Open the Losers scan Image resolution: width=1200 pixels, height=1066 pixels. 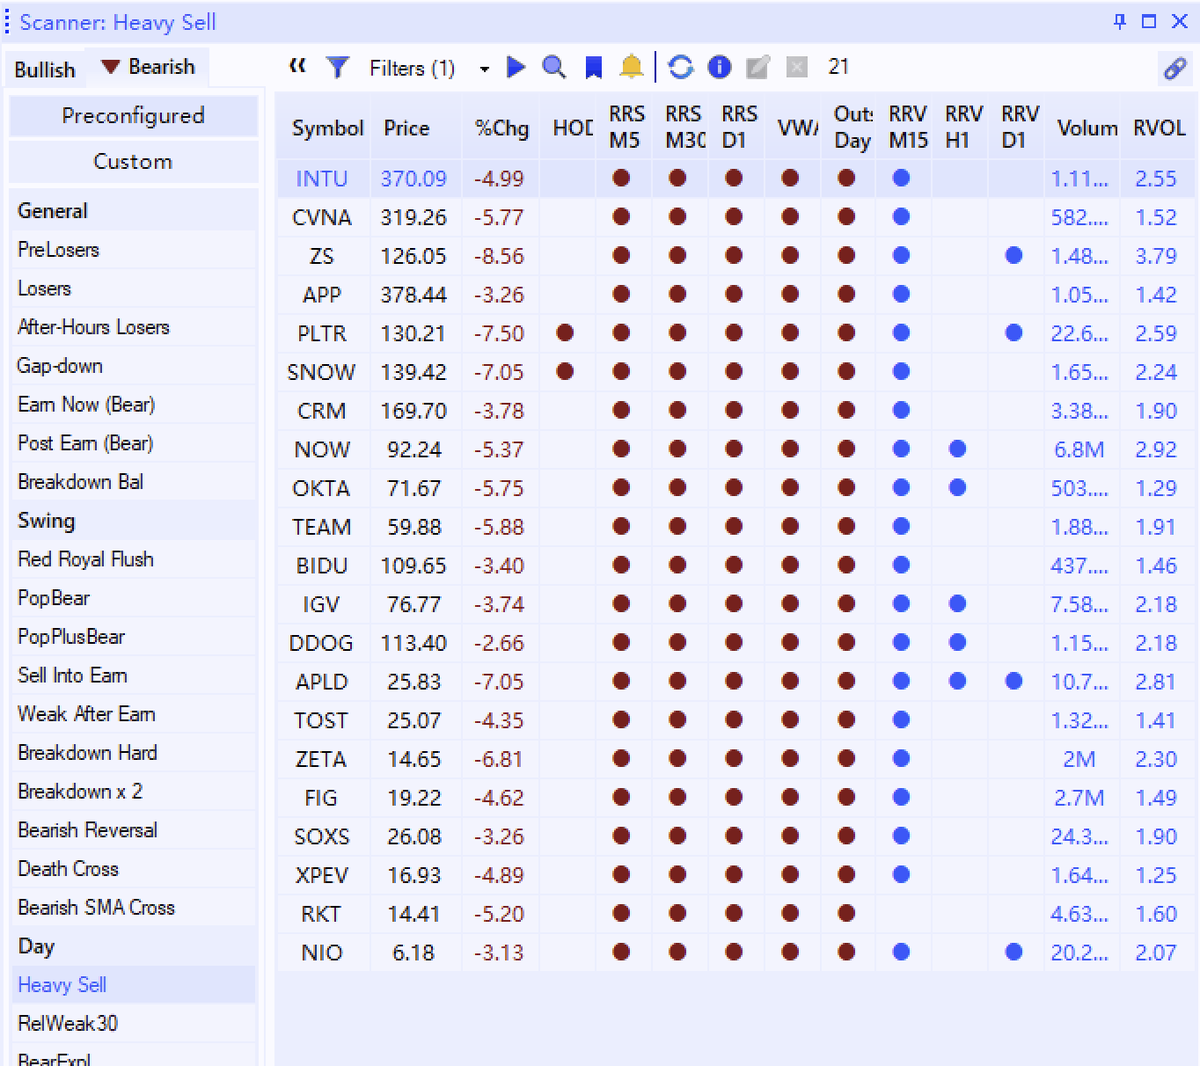(133, 289)
